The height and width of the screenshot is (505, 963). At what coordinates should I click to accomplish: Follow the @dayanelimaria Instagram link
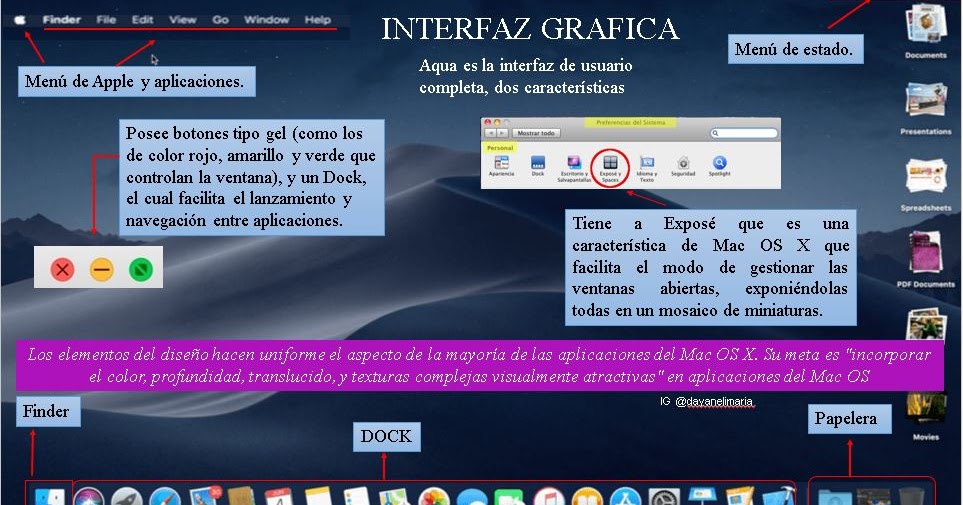pos(714,401)
